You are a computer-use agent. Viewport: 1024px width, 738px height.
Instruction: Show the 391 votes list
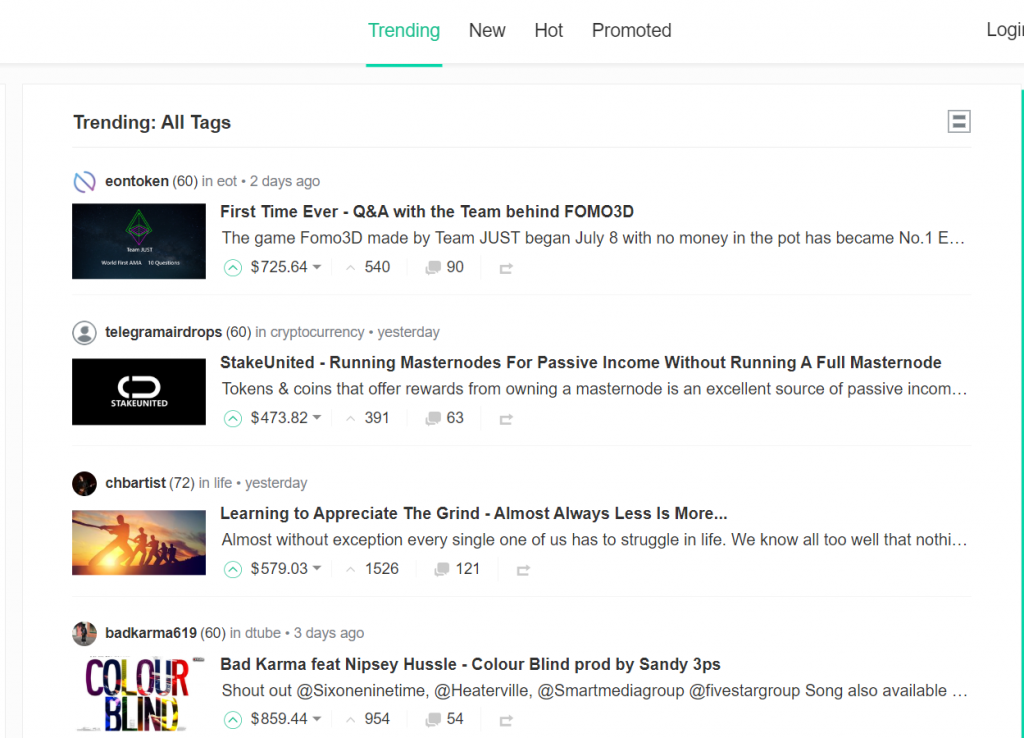[x=377, y=418]
